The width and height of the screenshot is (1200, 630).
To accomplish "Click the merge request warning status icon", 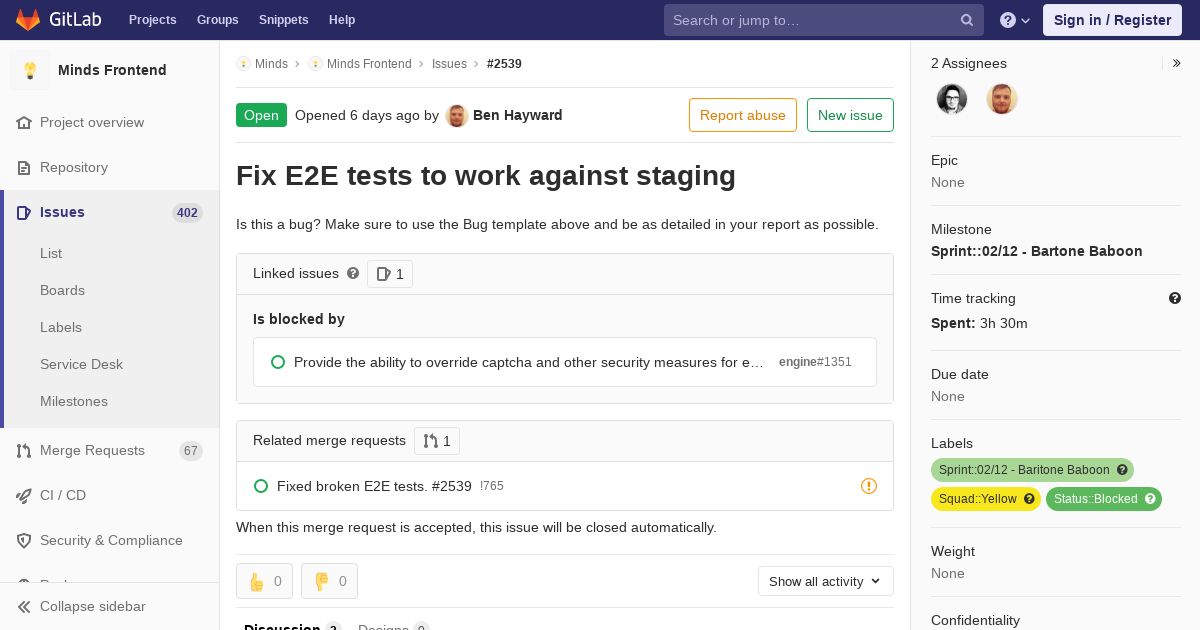I will (869, 486).
